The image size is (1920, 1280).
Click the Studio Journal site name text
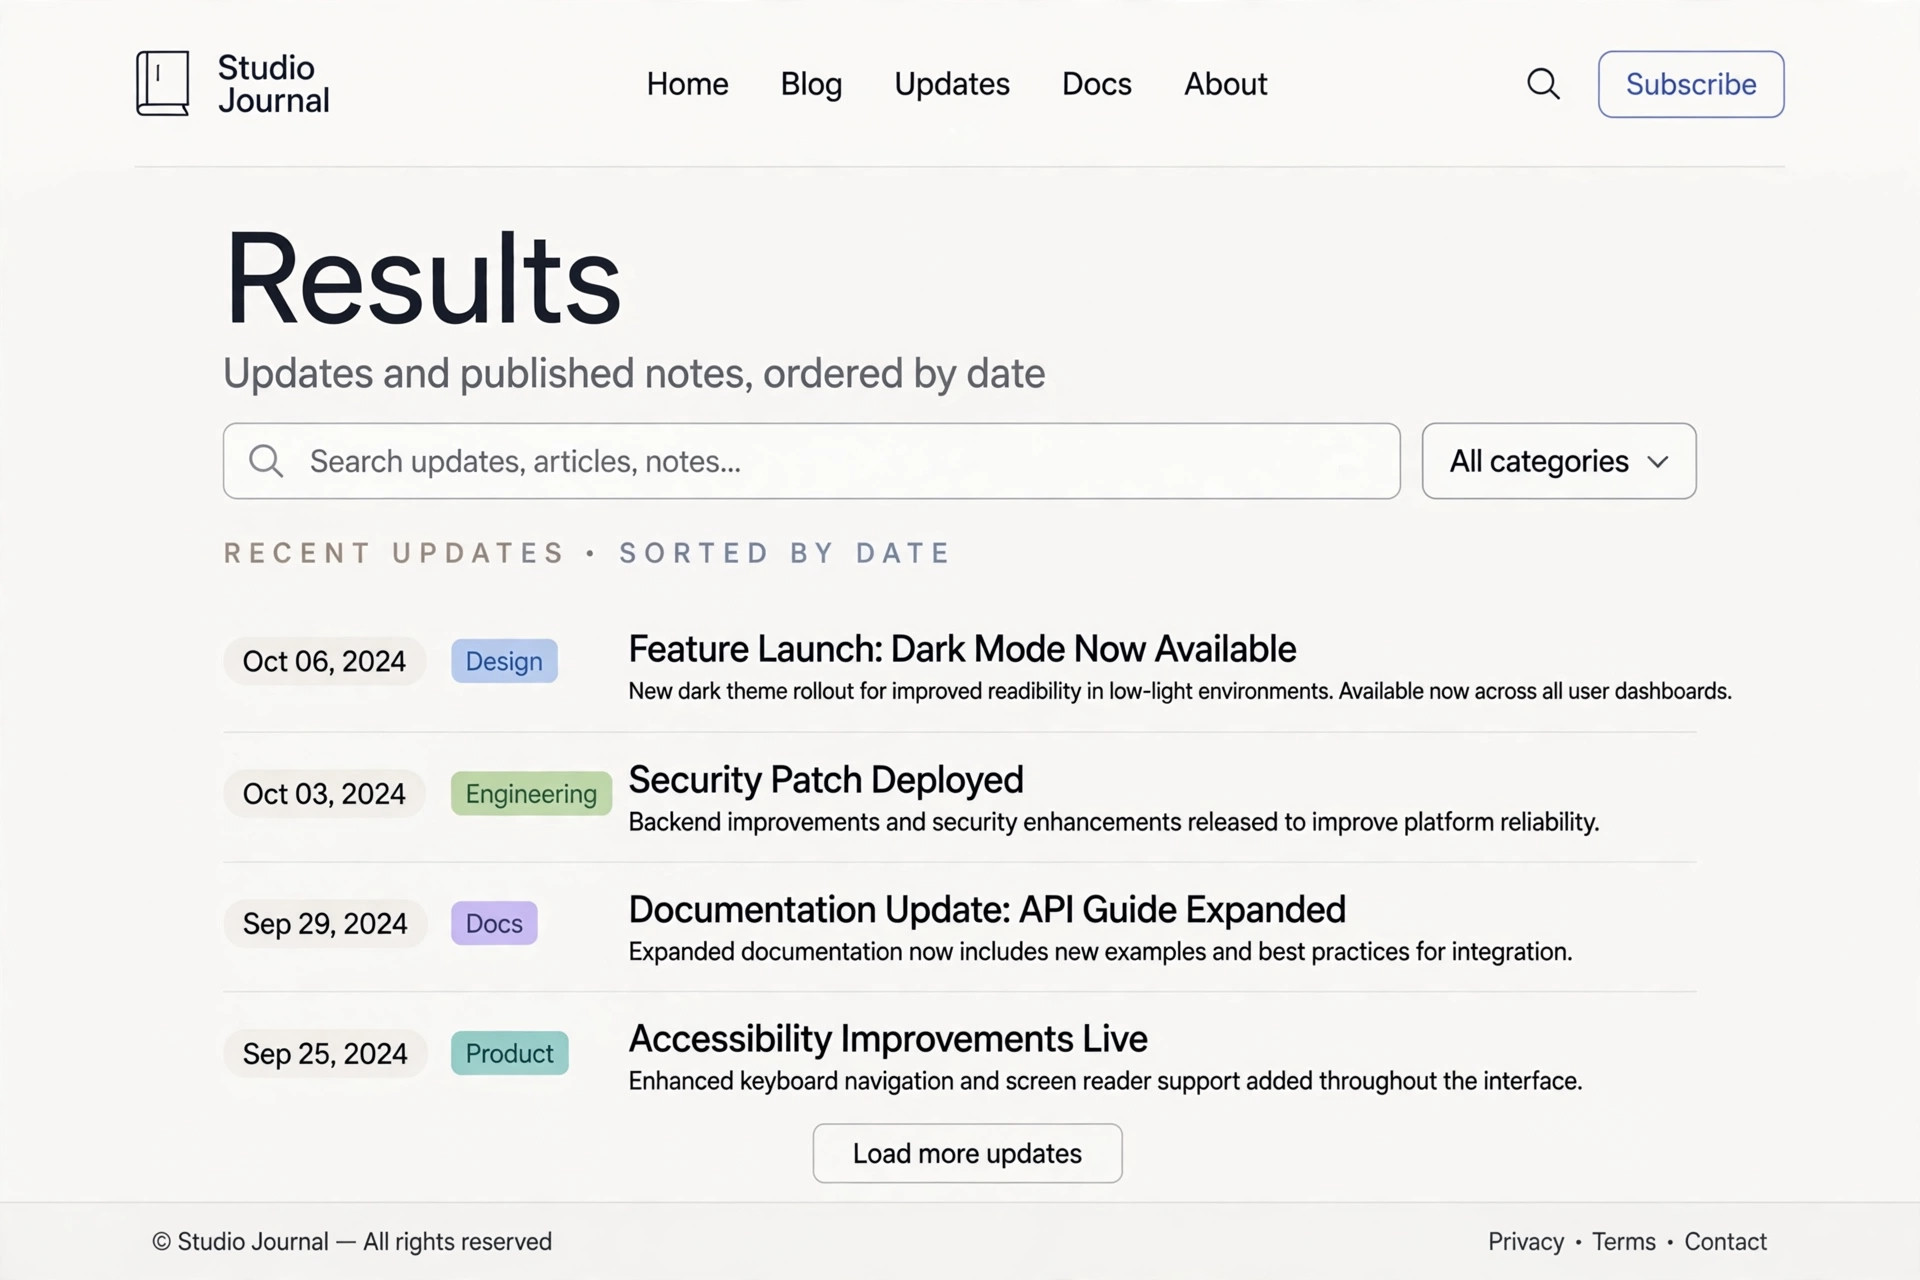tap(273, 84)
